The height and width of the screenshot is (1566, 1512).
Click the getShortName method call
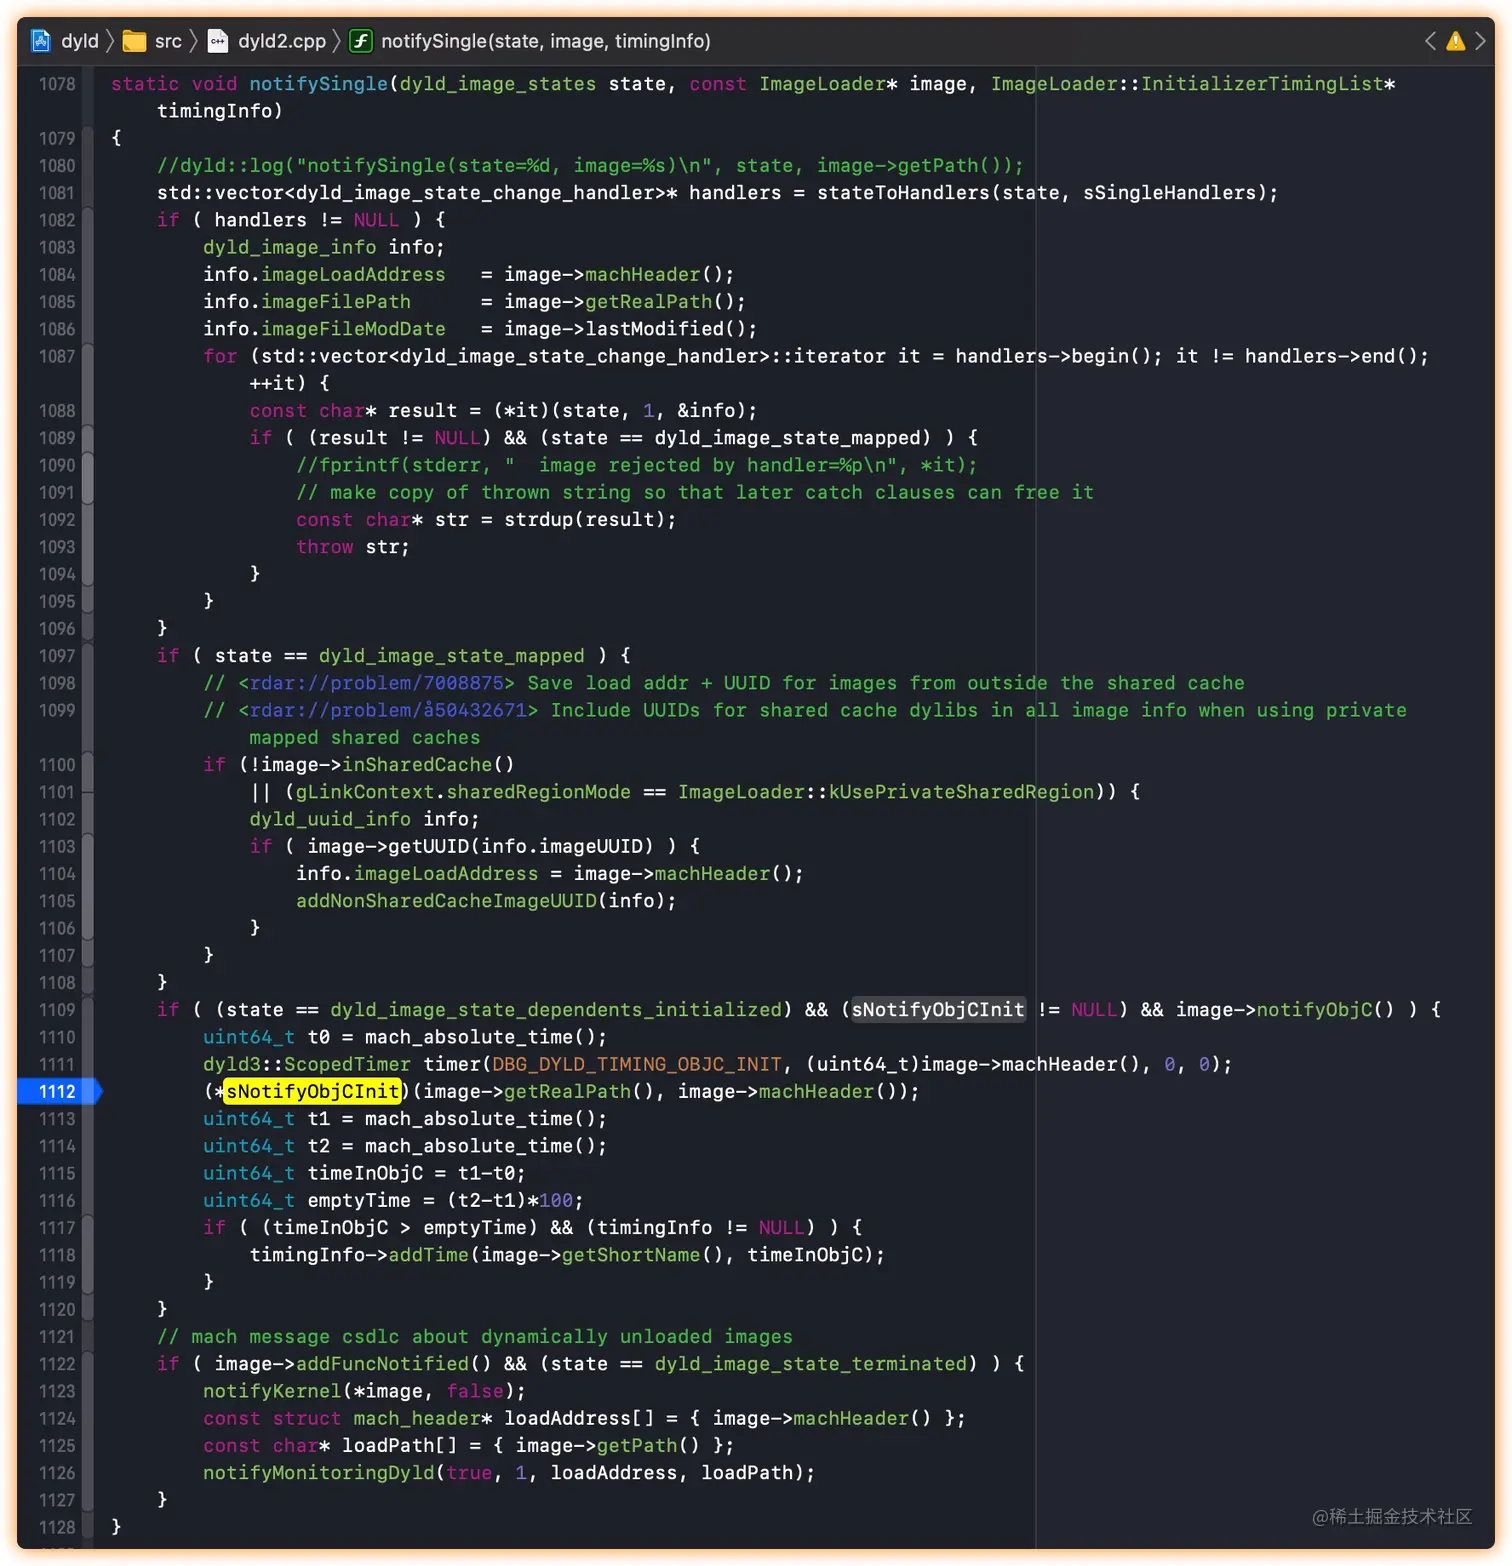tap(631, 1255)
